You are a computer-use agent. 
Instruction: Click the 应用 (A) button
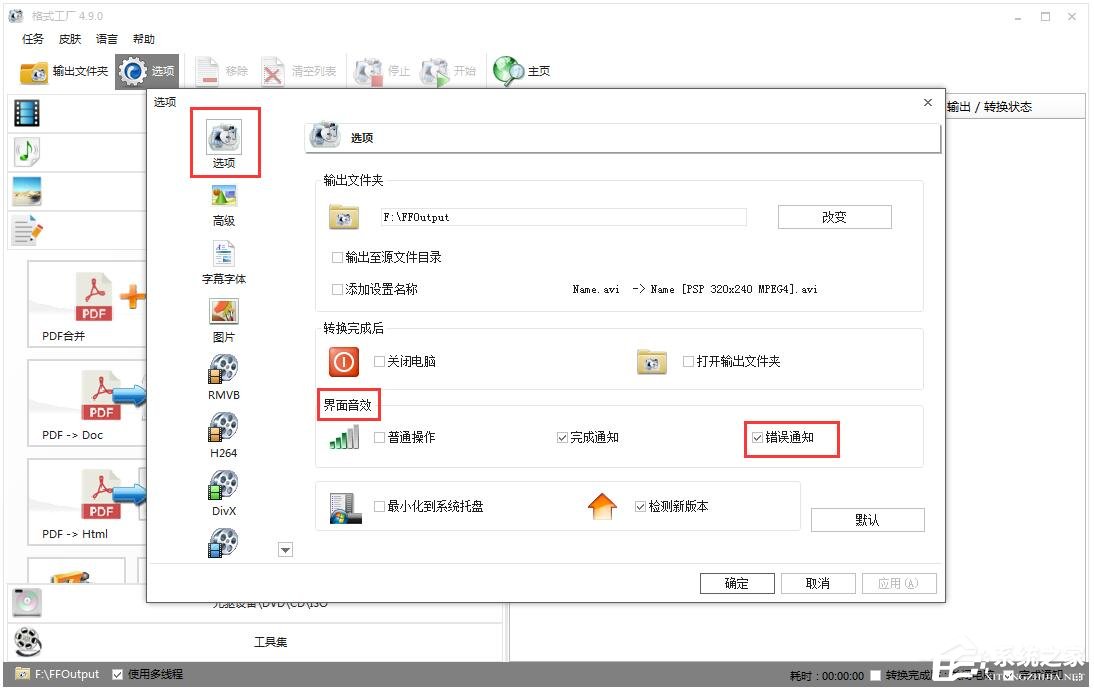[x=899, y=583]
